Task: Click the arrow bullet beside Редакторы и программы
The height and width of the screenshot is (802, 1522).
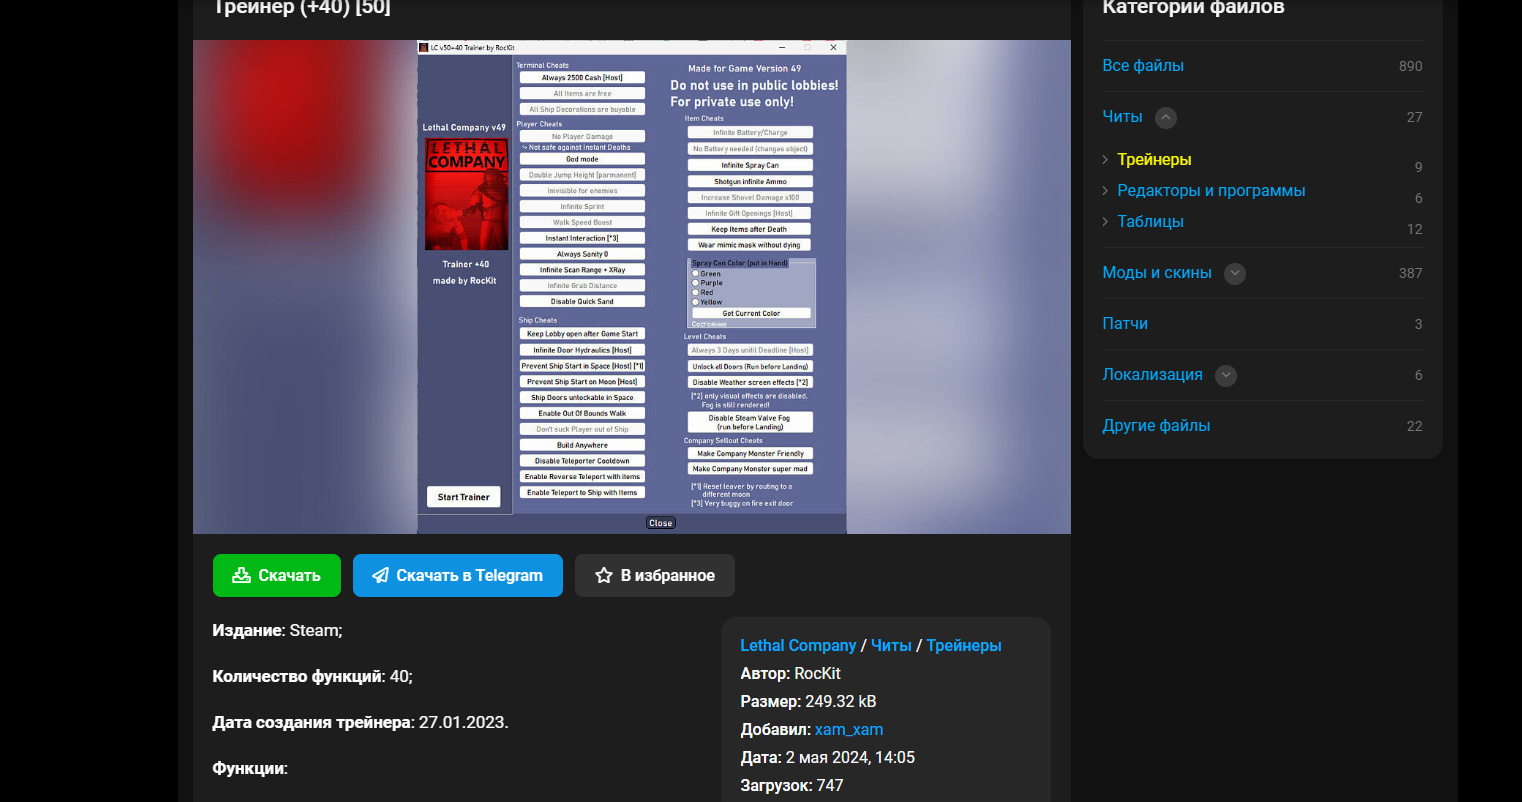Action: [x=1105, y=191]
